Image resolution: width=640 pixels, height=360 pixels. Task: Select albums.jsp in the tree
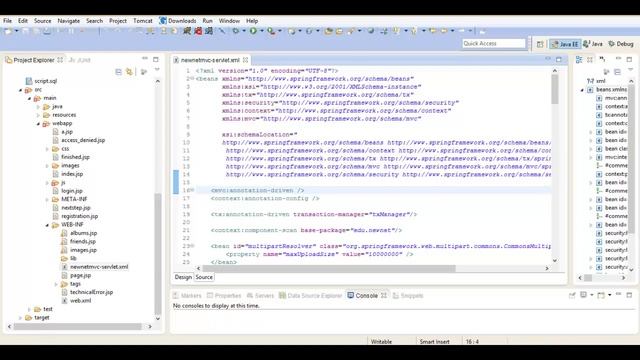click(83, 233)
